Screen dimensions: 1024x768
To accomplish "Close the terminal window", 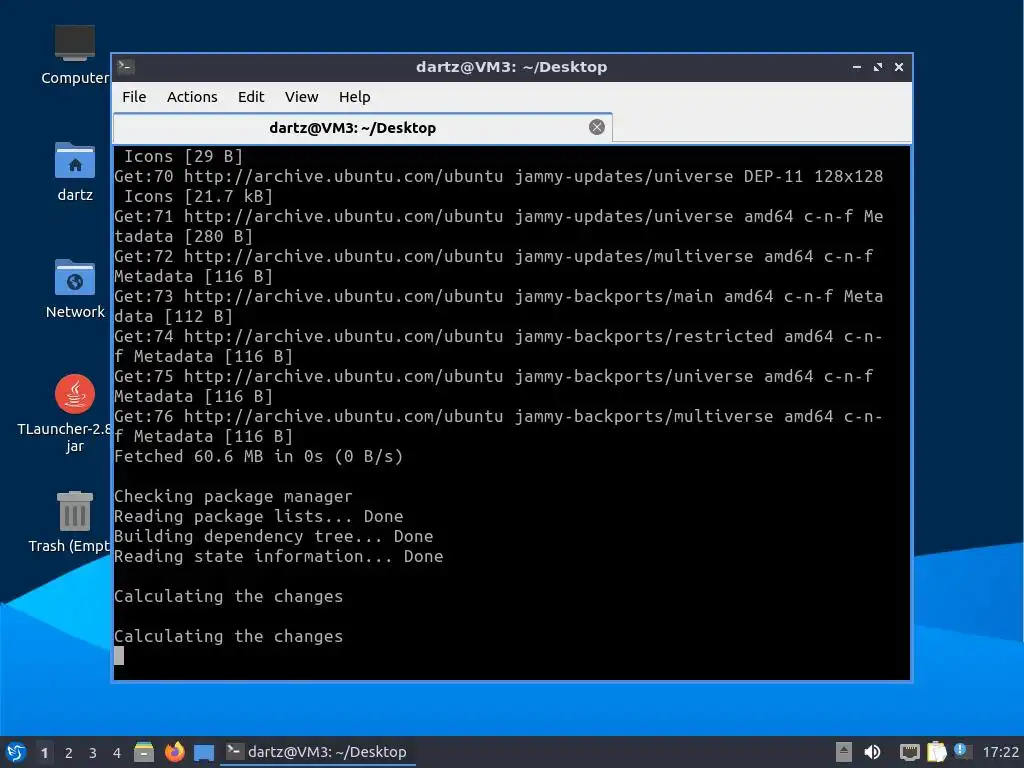I will coord(899,67).
